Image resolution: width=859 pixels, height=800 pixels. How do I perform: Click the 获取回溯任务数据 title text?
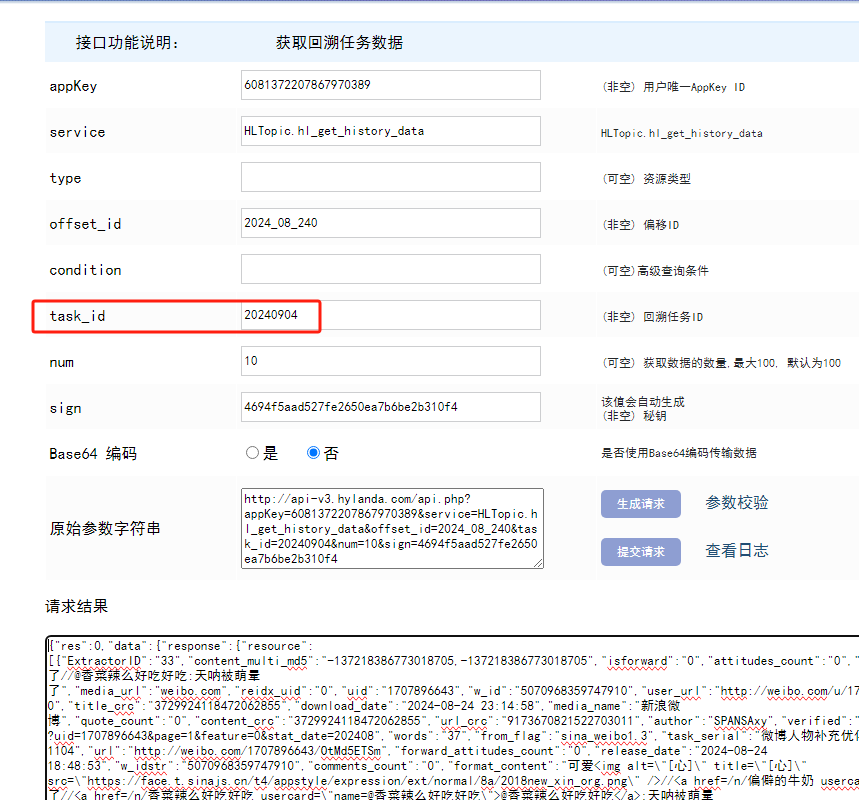coord(339,43)
